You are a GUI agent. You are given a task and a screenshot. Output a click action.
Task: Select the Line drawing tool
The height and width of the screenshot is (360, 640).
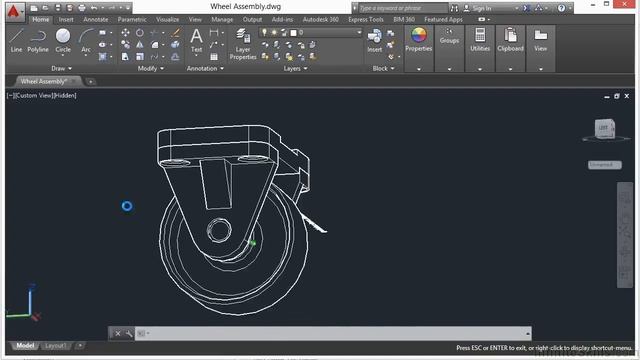(16, 40)
